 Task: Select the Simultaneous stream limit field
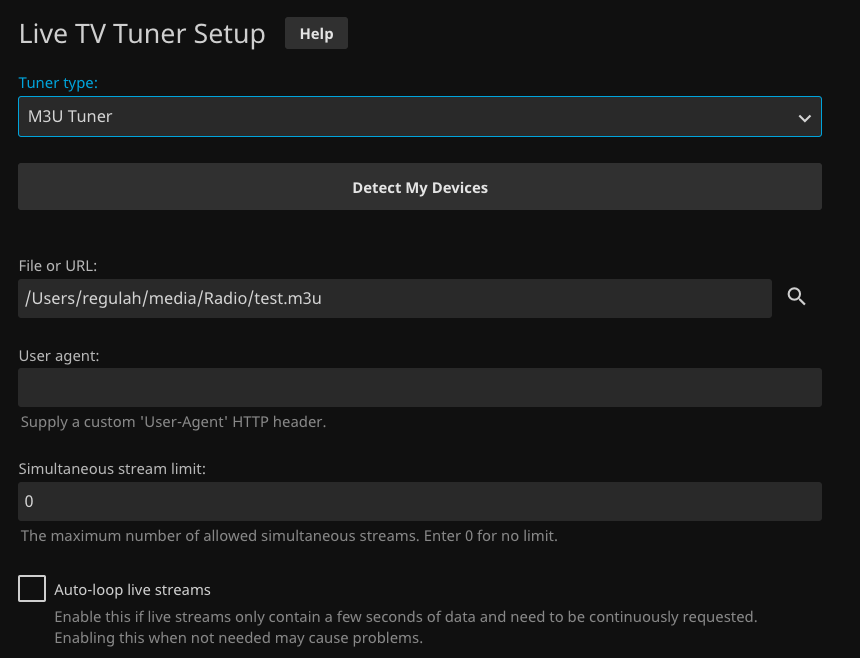tap(420, 501)
